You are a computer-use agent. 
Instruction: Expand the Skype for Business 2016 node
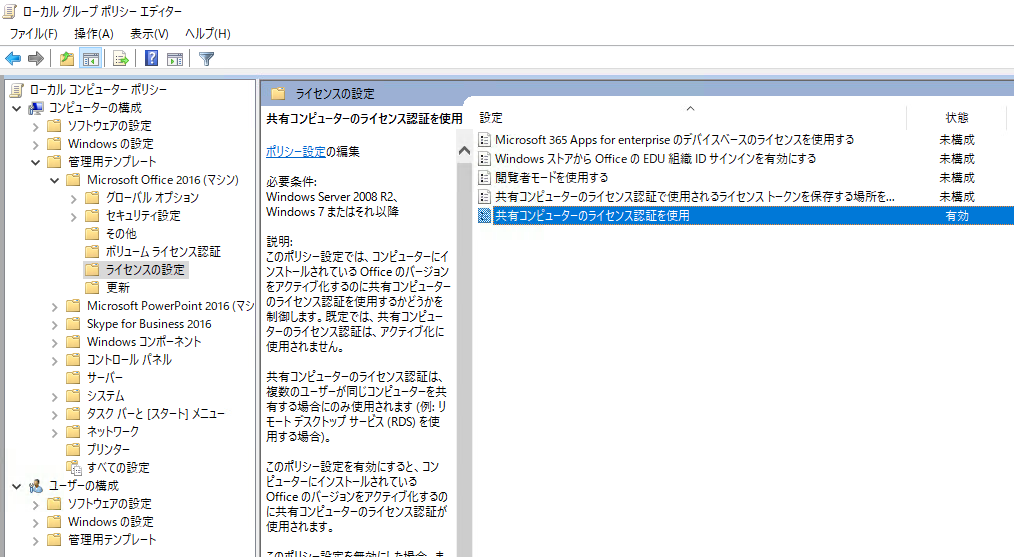(x=54, y=324)
